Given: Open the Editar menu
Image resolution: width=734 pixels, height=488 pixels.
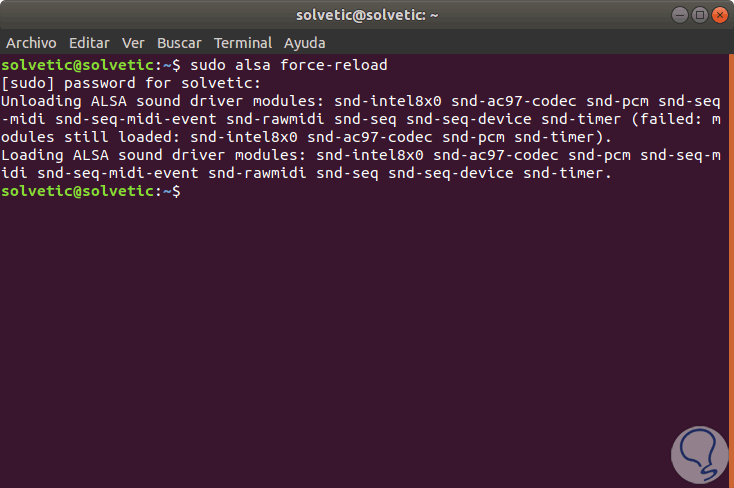Looking at the screenshot, I should click(90, 43).
